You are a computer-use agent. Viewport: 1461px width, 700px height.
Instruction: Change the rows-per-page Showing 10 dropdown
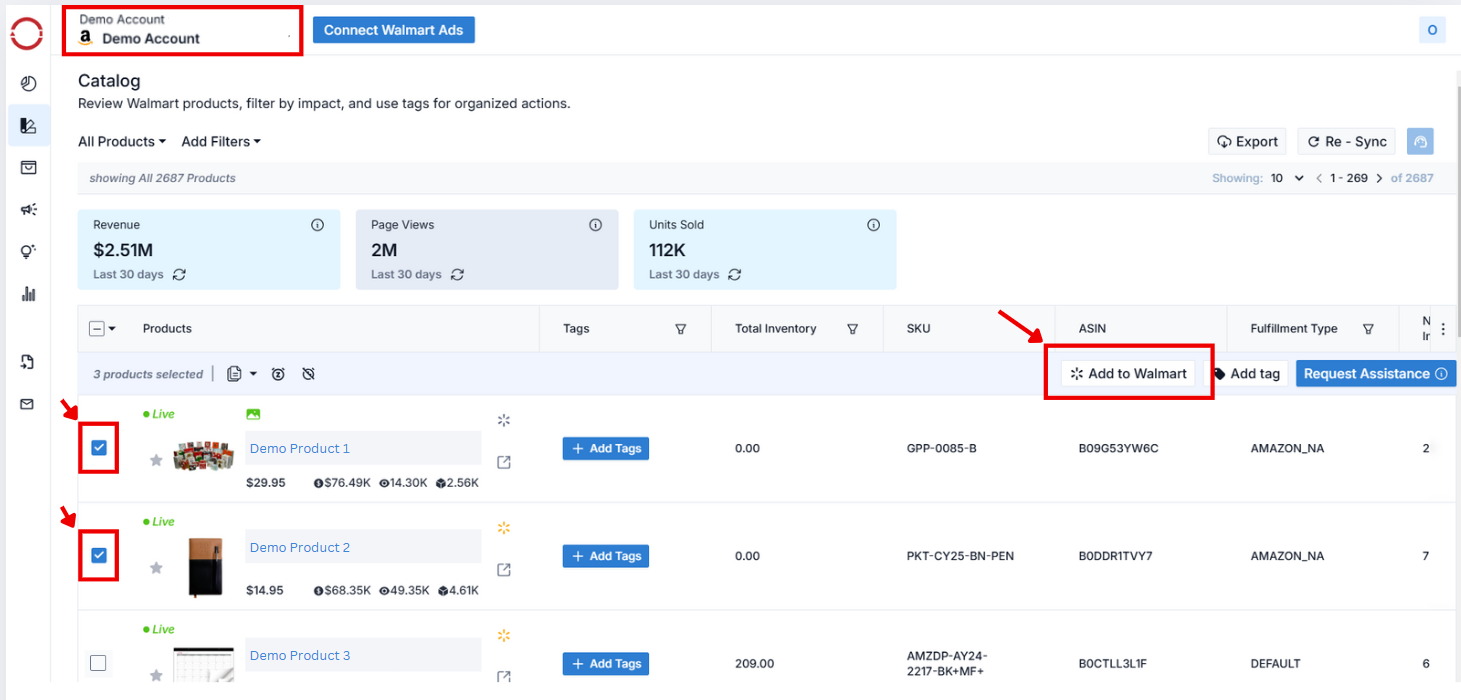1288,178
